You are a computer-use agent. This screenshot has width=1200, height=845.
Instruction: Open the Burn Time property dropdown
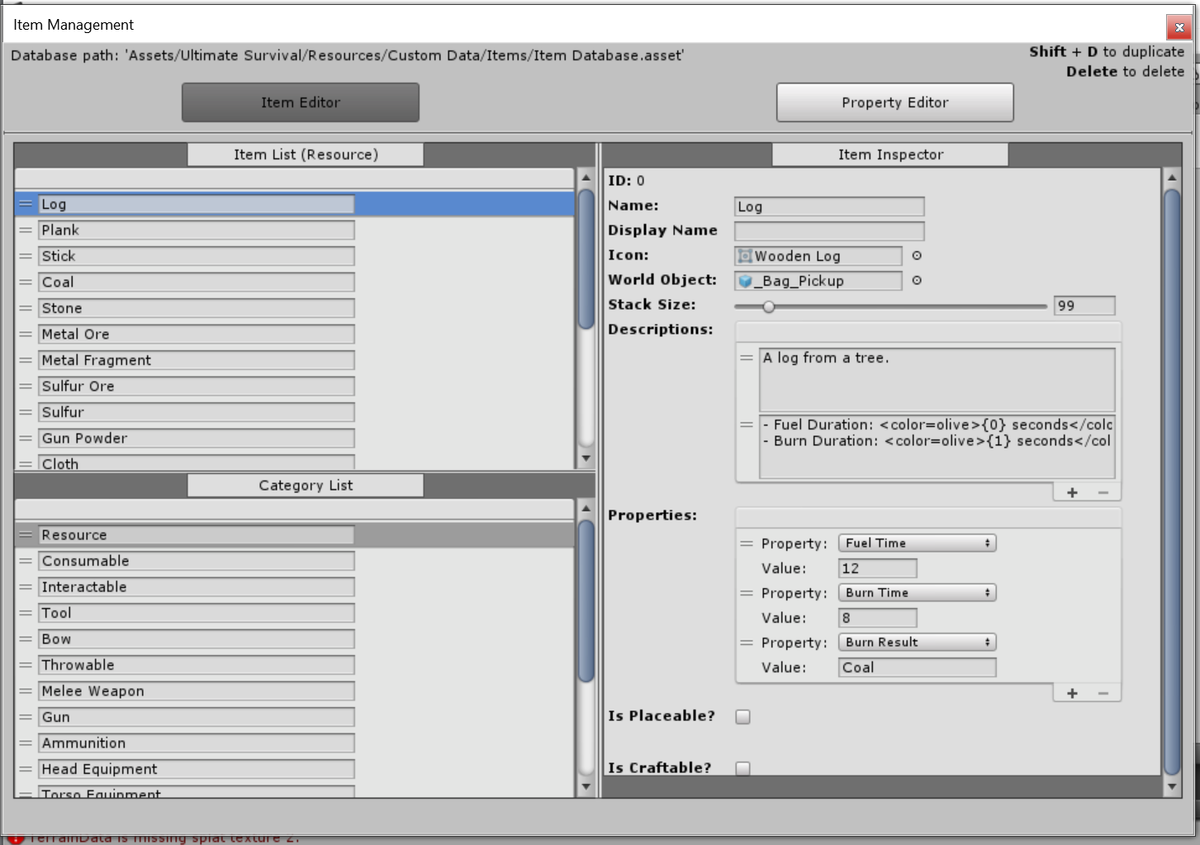(x=917, y=593)
